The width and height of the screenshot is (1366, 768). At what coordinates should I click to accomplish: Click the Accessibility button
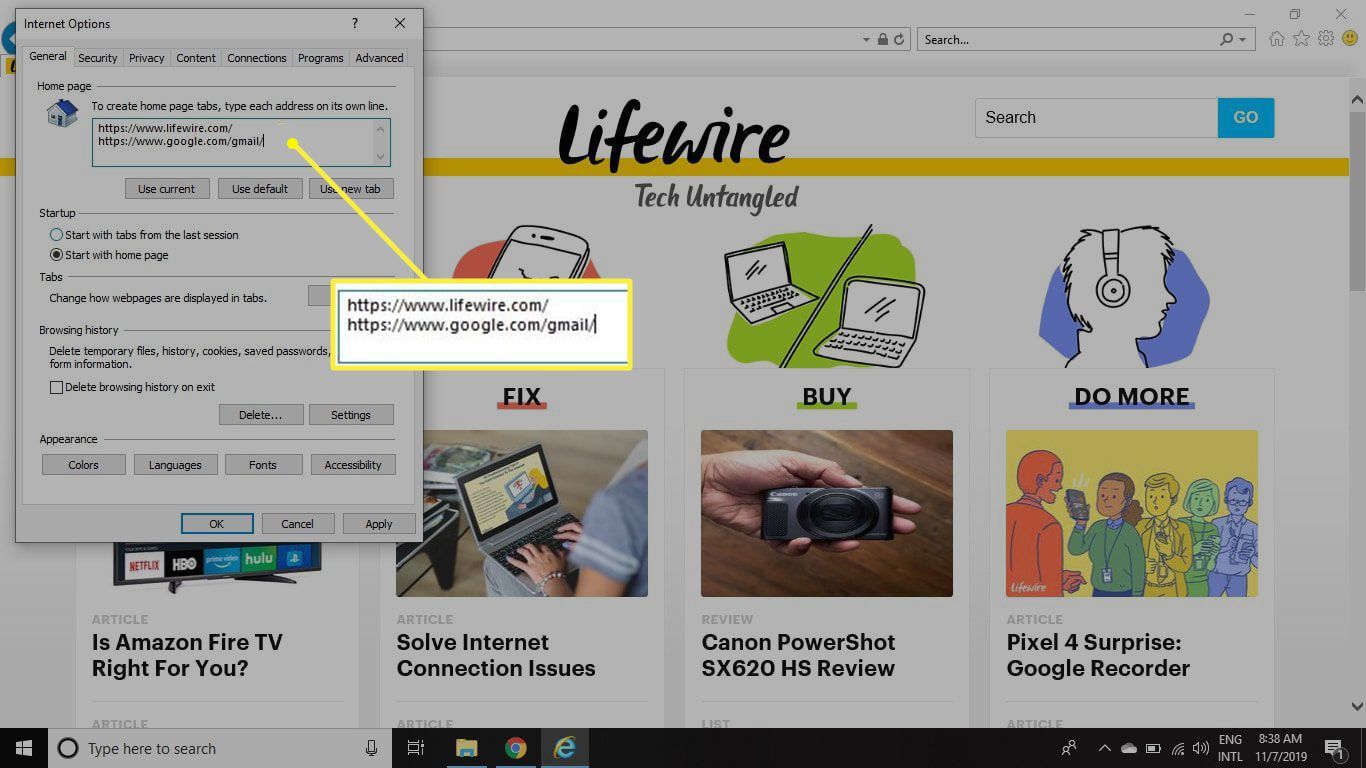click(x=353, y=465)
